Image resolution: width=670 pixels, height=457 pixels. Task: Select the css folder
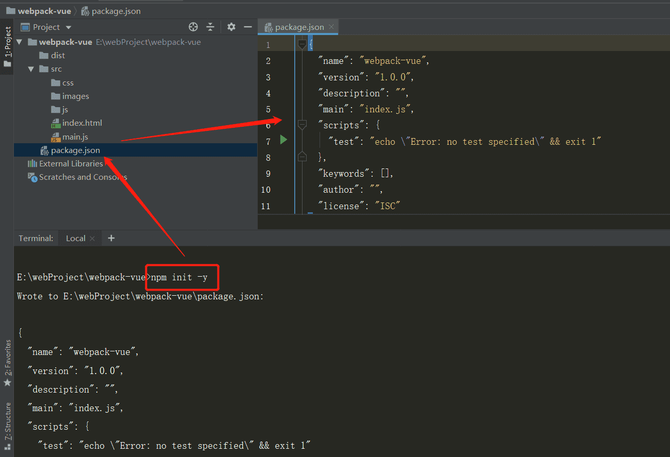(x=62, y=82)
